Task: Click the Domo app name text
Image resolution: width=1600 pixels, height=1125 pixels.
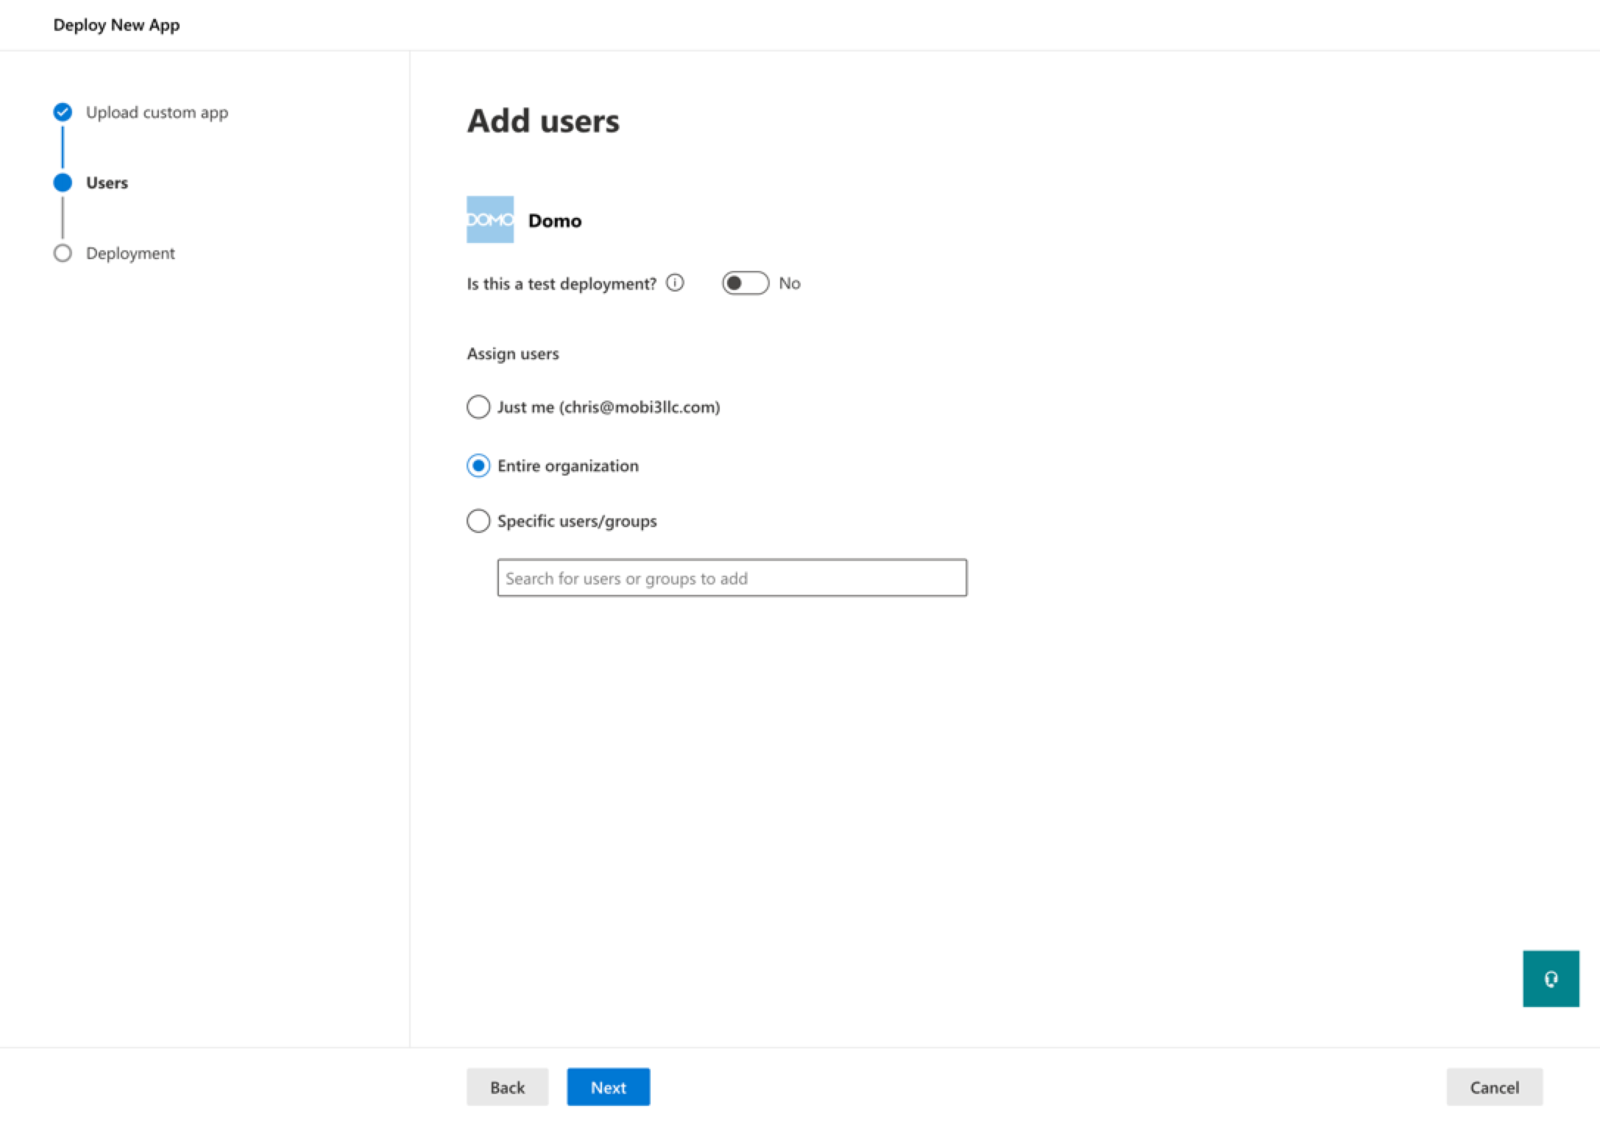Action: click(x=555, y=220)
